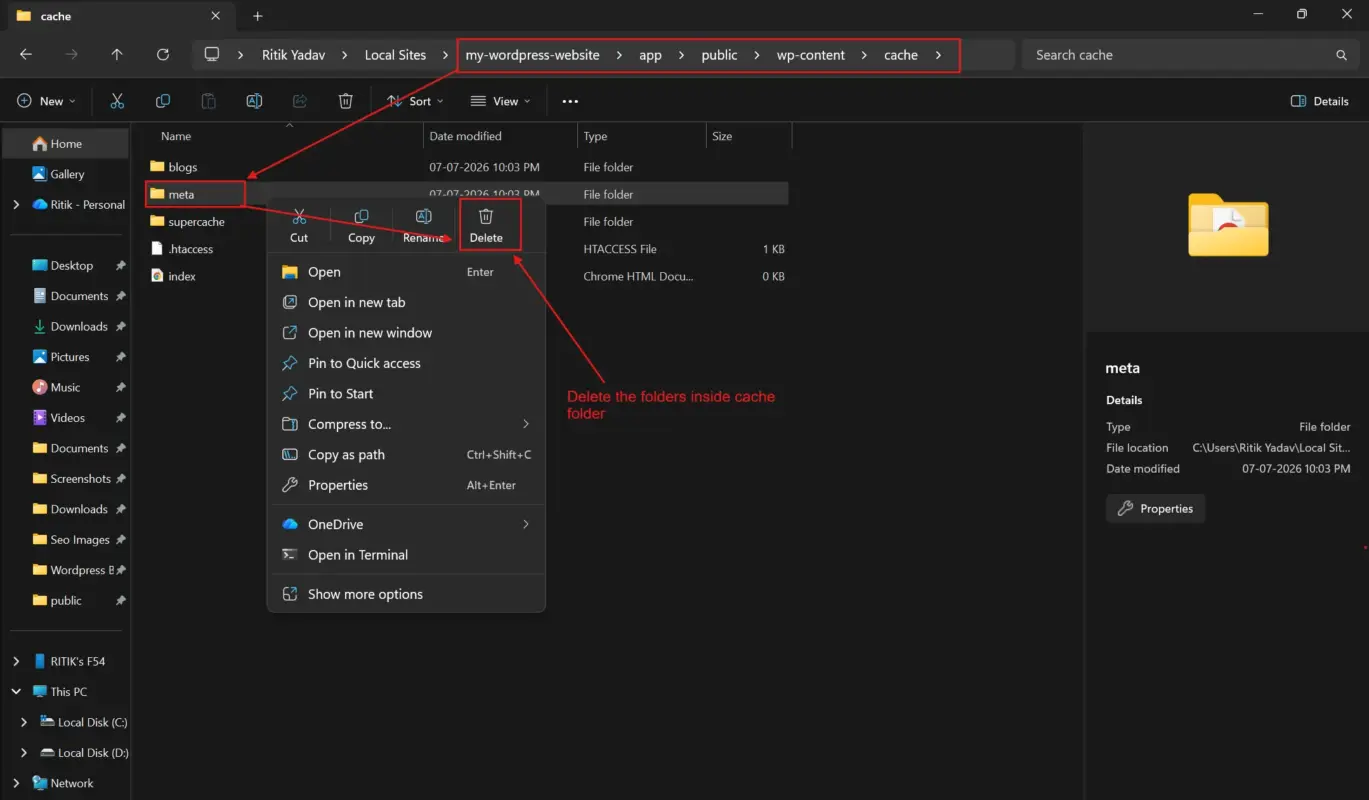Sort by the Name column header
This screenshot has width=1369, height=800.
pyautogui.click(x=176, y=136)
